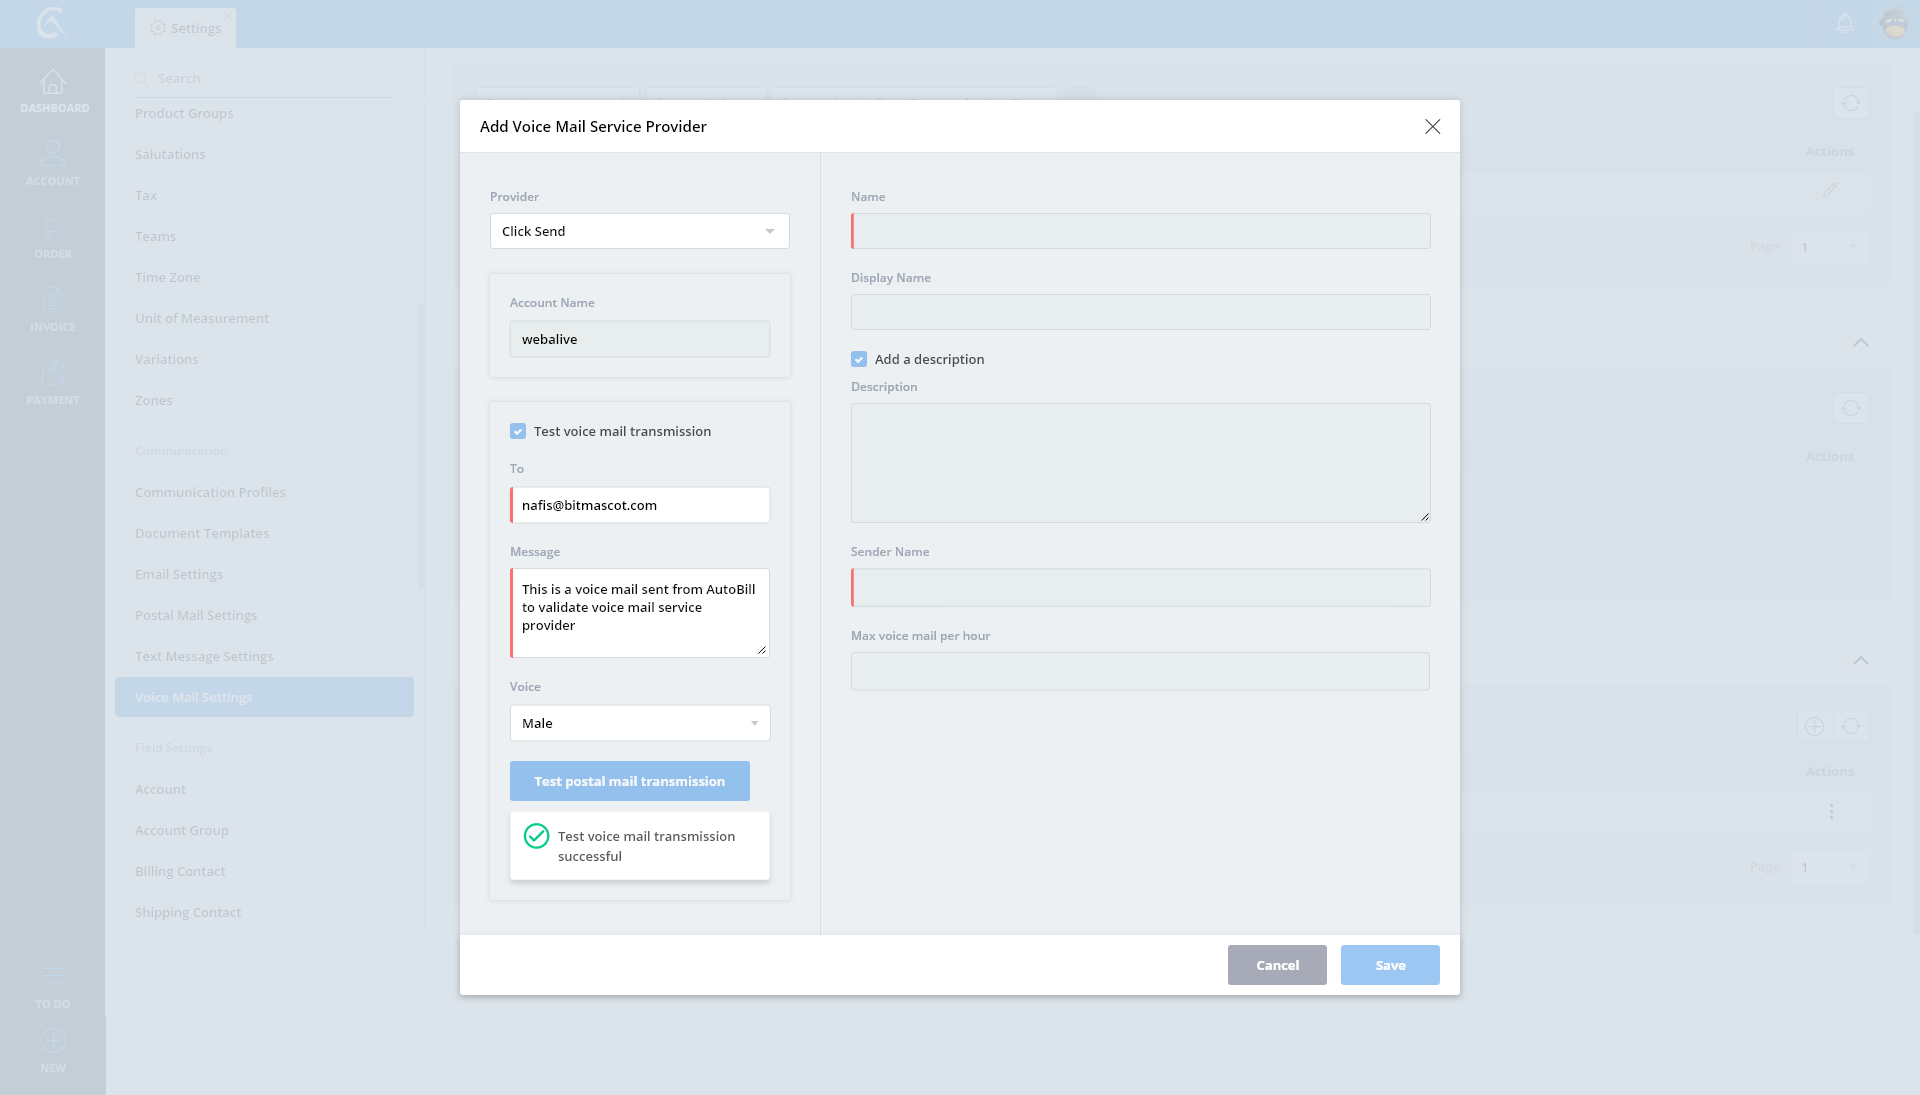Close the Add Voice Mail dialog
This screenshot has width=1920, height=1095.
tap(1432, 126)
